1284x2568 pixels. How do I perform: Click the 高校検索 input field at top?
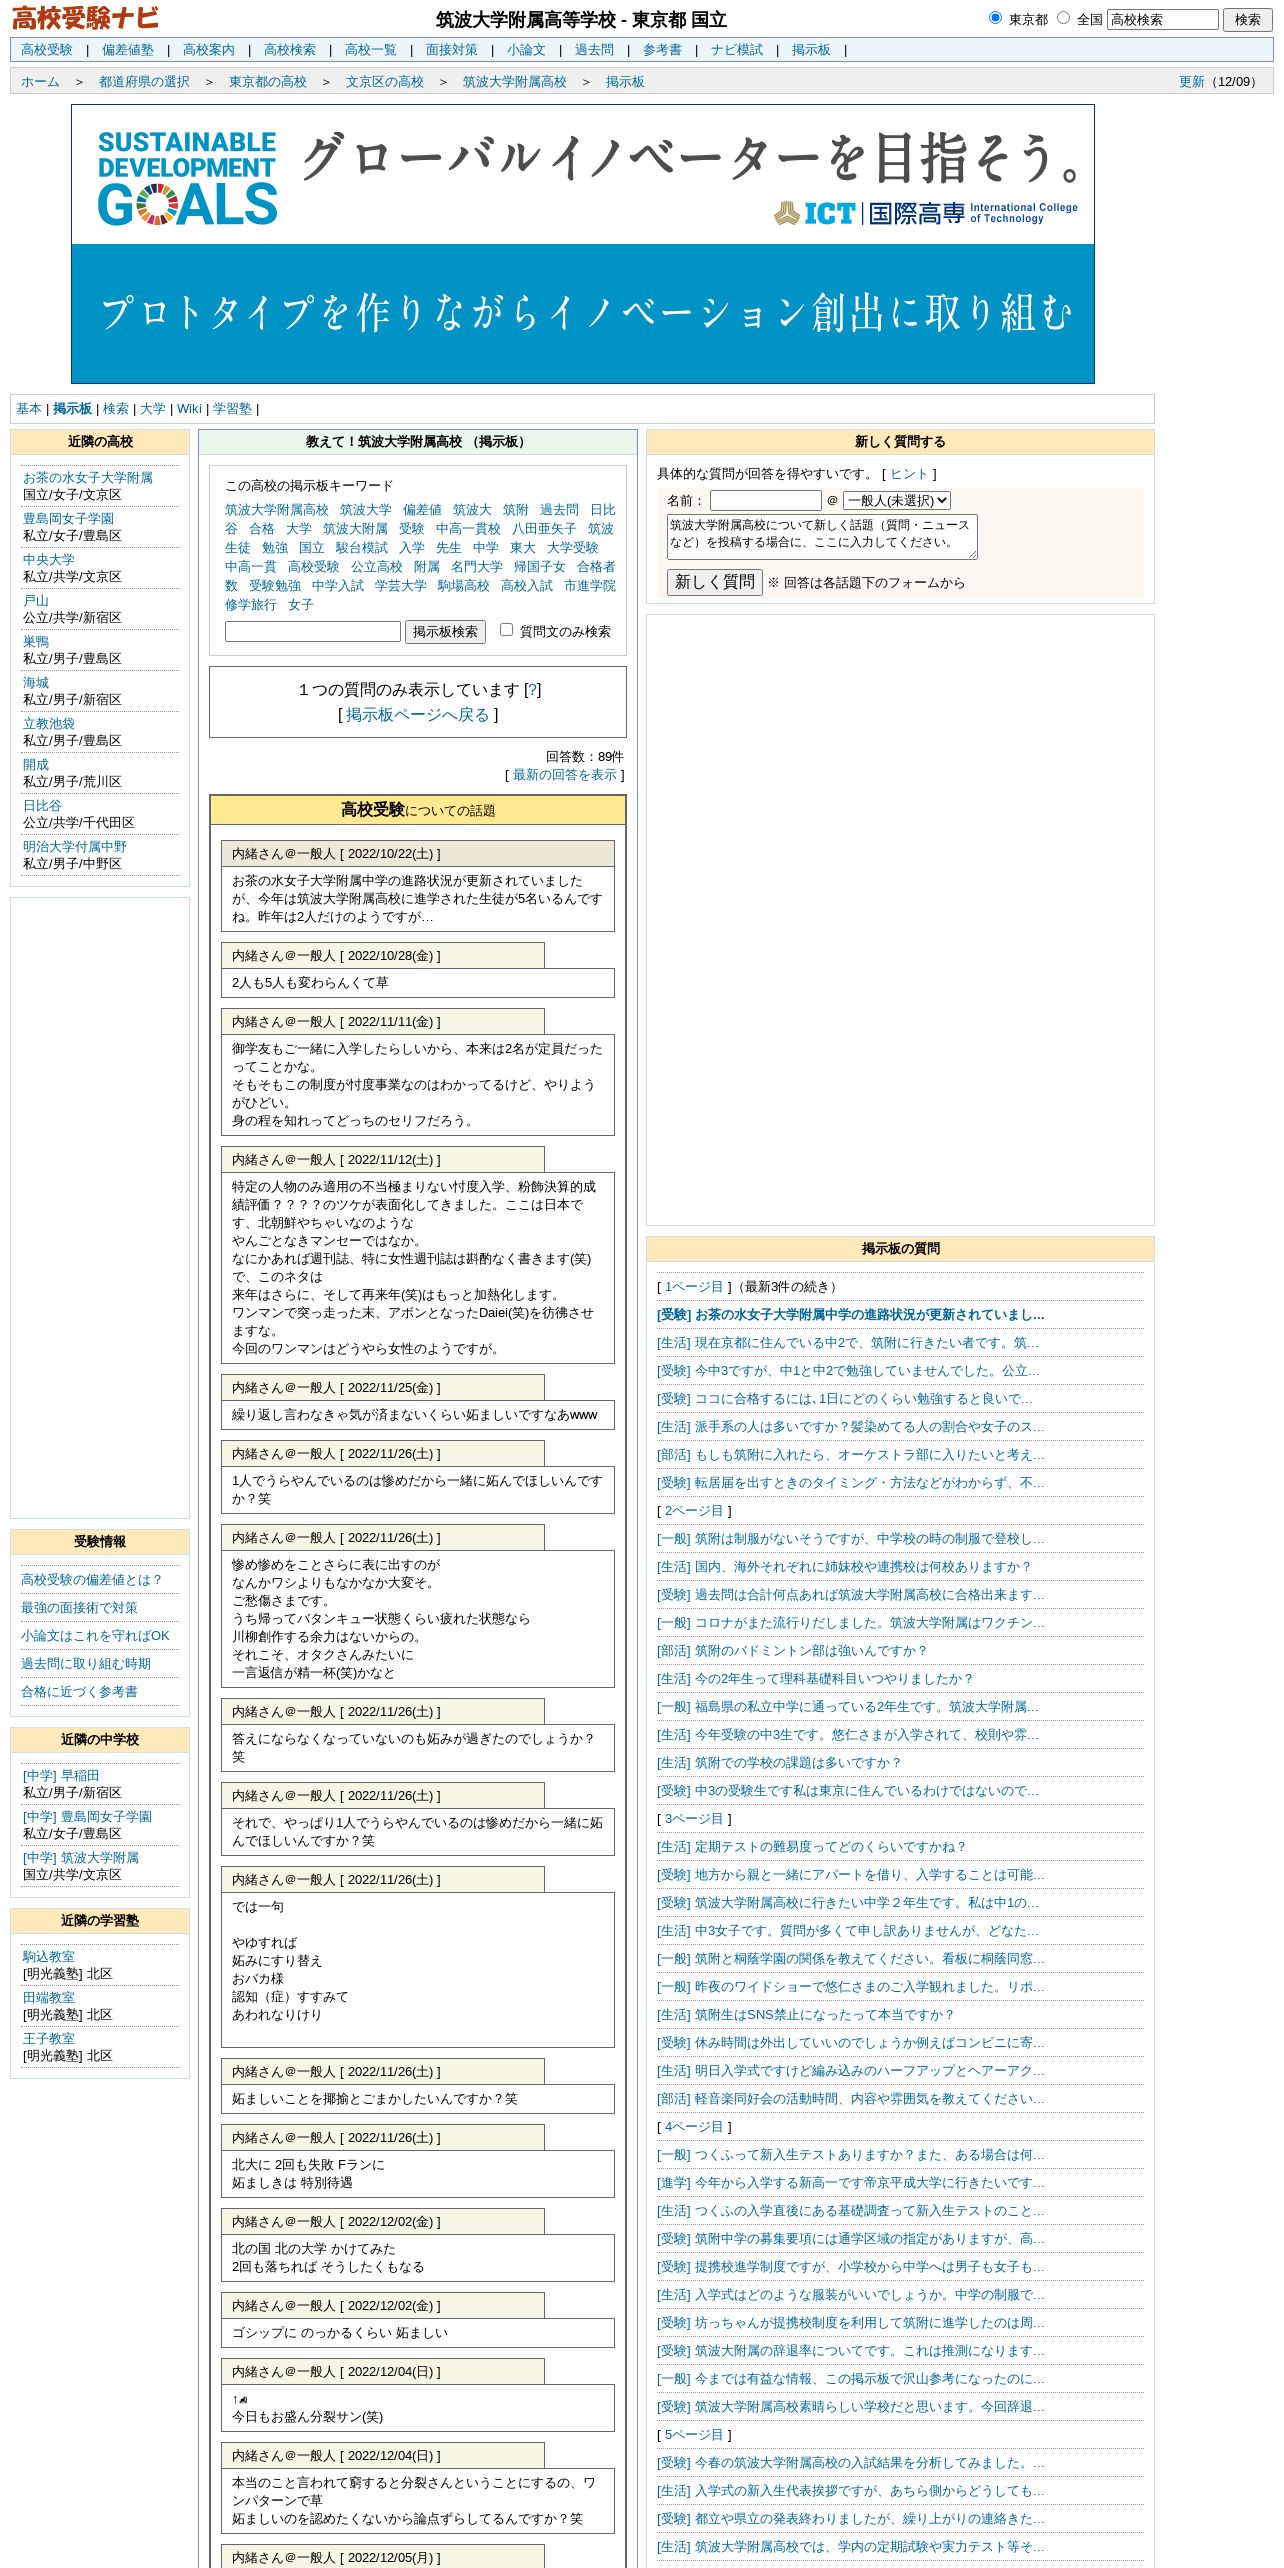[x=1162, y=19]
